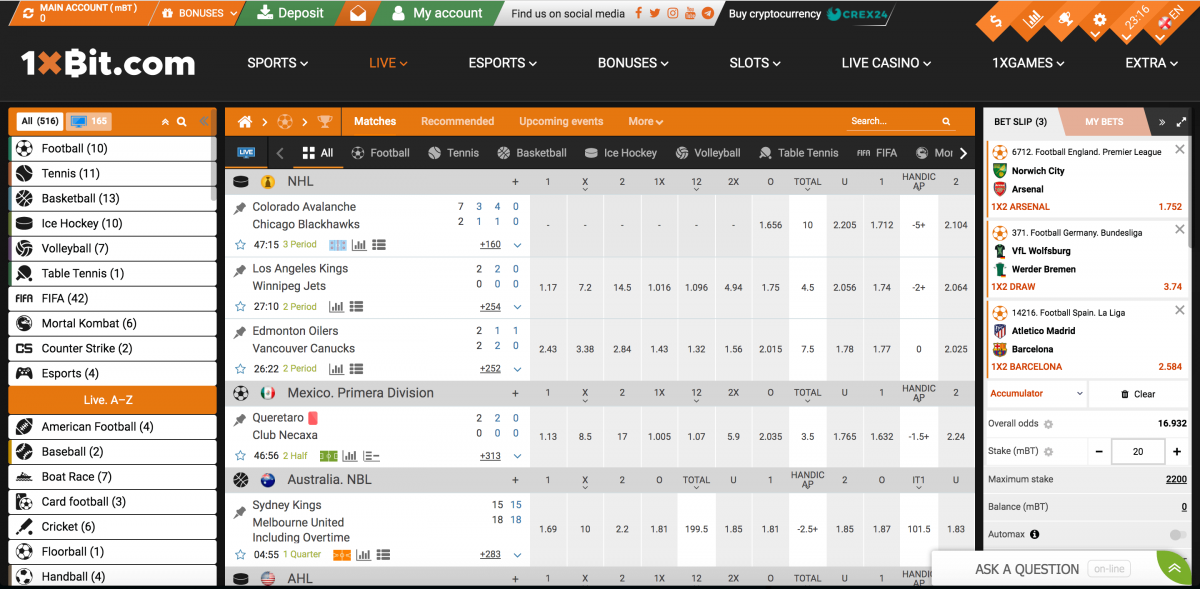
Task: Open the settings gear in top corner
Action: (1100, 20)
